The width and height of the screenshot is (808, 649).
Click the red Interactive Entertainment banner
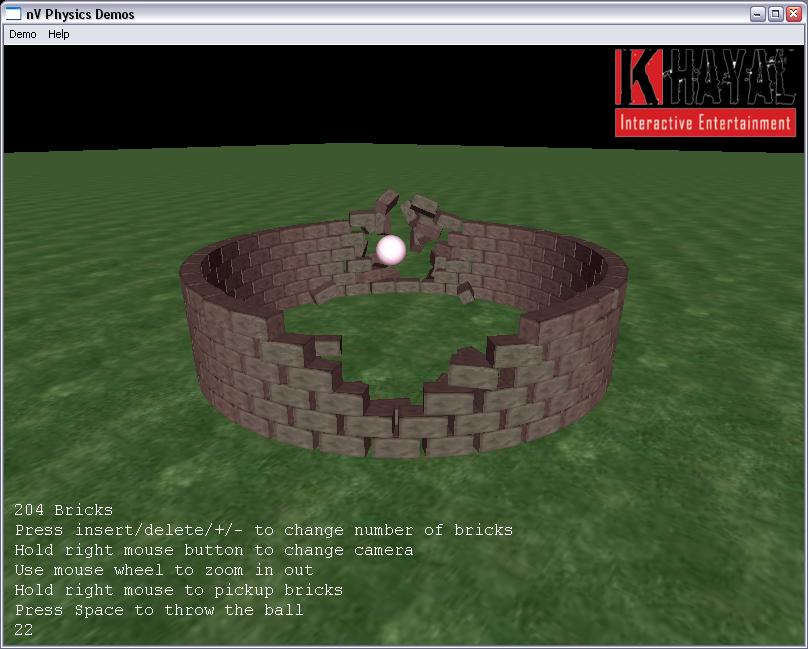tap(704, 123)
